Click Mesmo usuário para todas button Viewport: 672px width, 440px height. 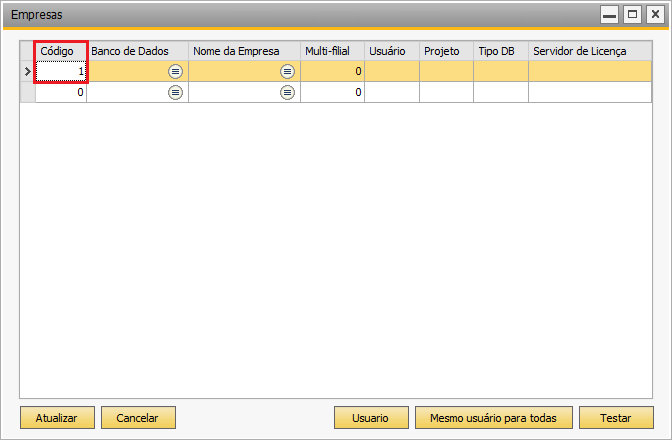(494, 418)
